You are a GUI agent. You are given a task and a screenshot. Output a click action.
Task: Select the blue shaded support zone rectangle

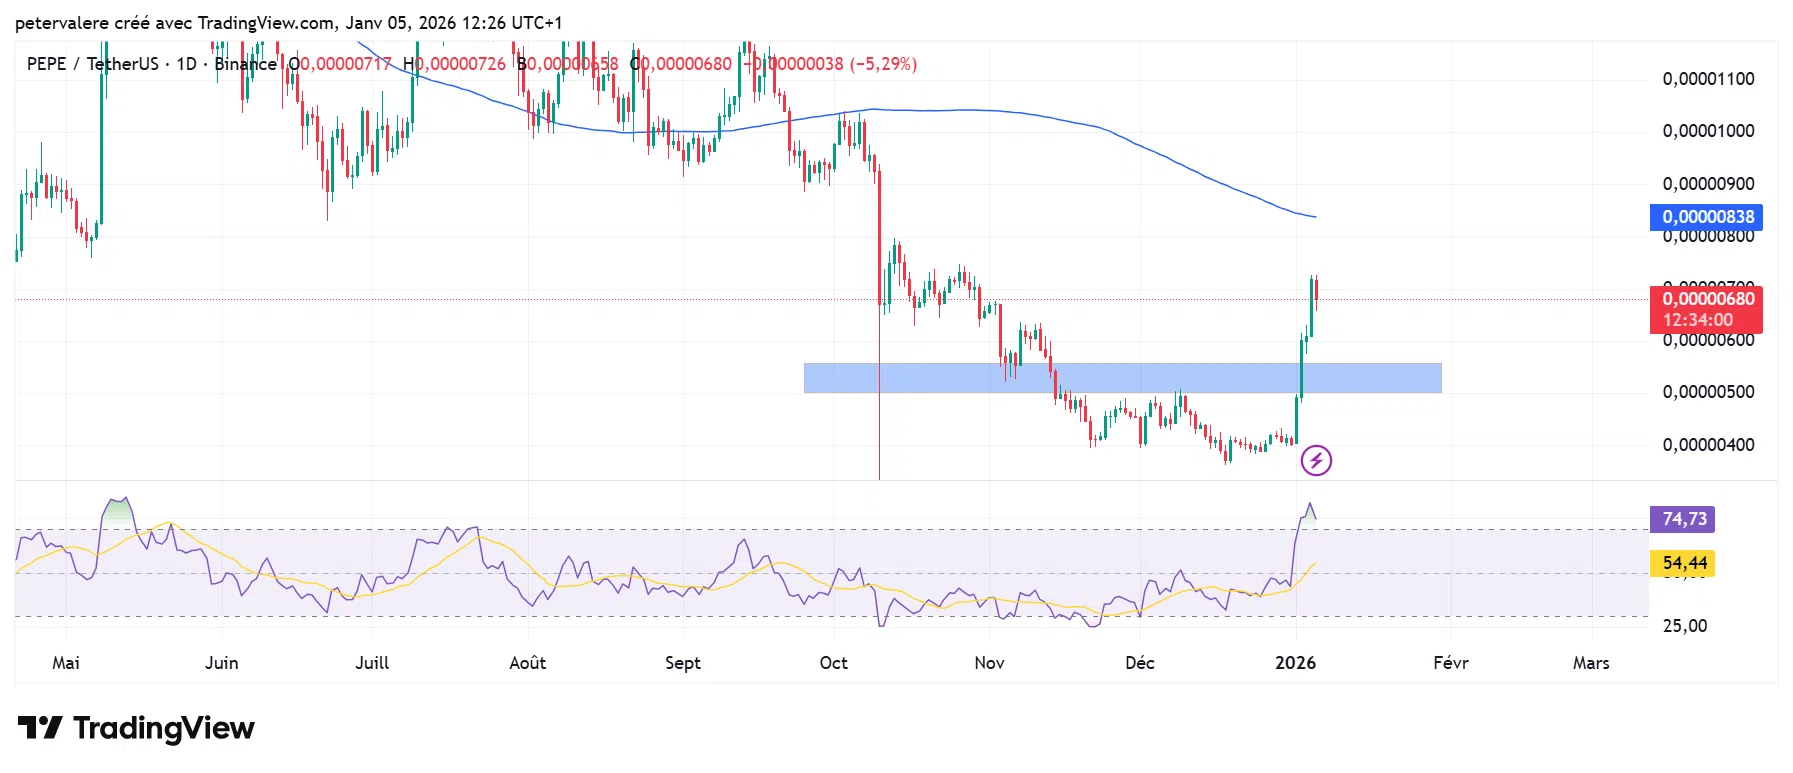coord(1122,378)
